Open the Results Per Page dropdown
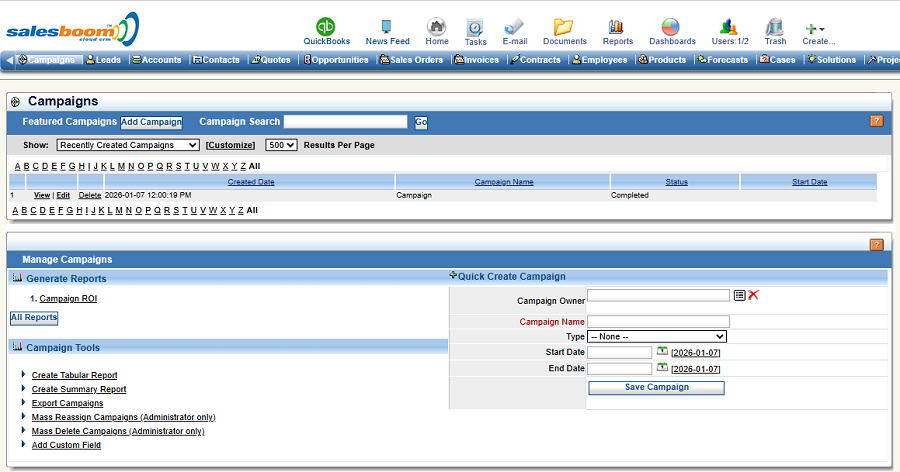Viewport: 900px width, 472px height. 281,145
